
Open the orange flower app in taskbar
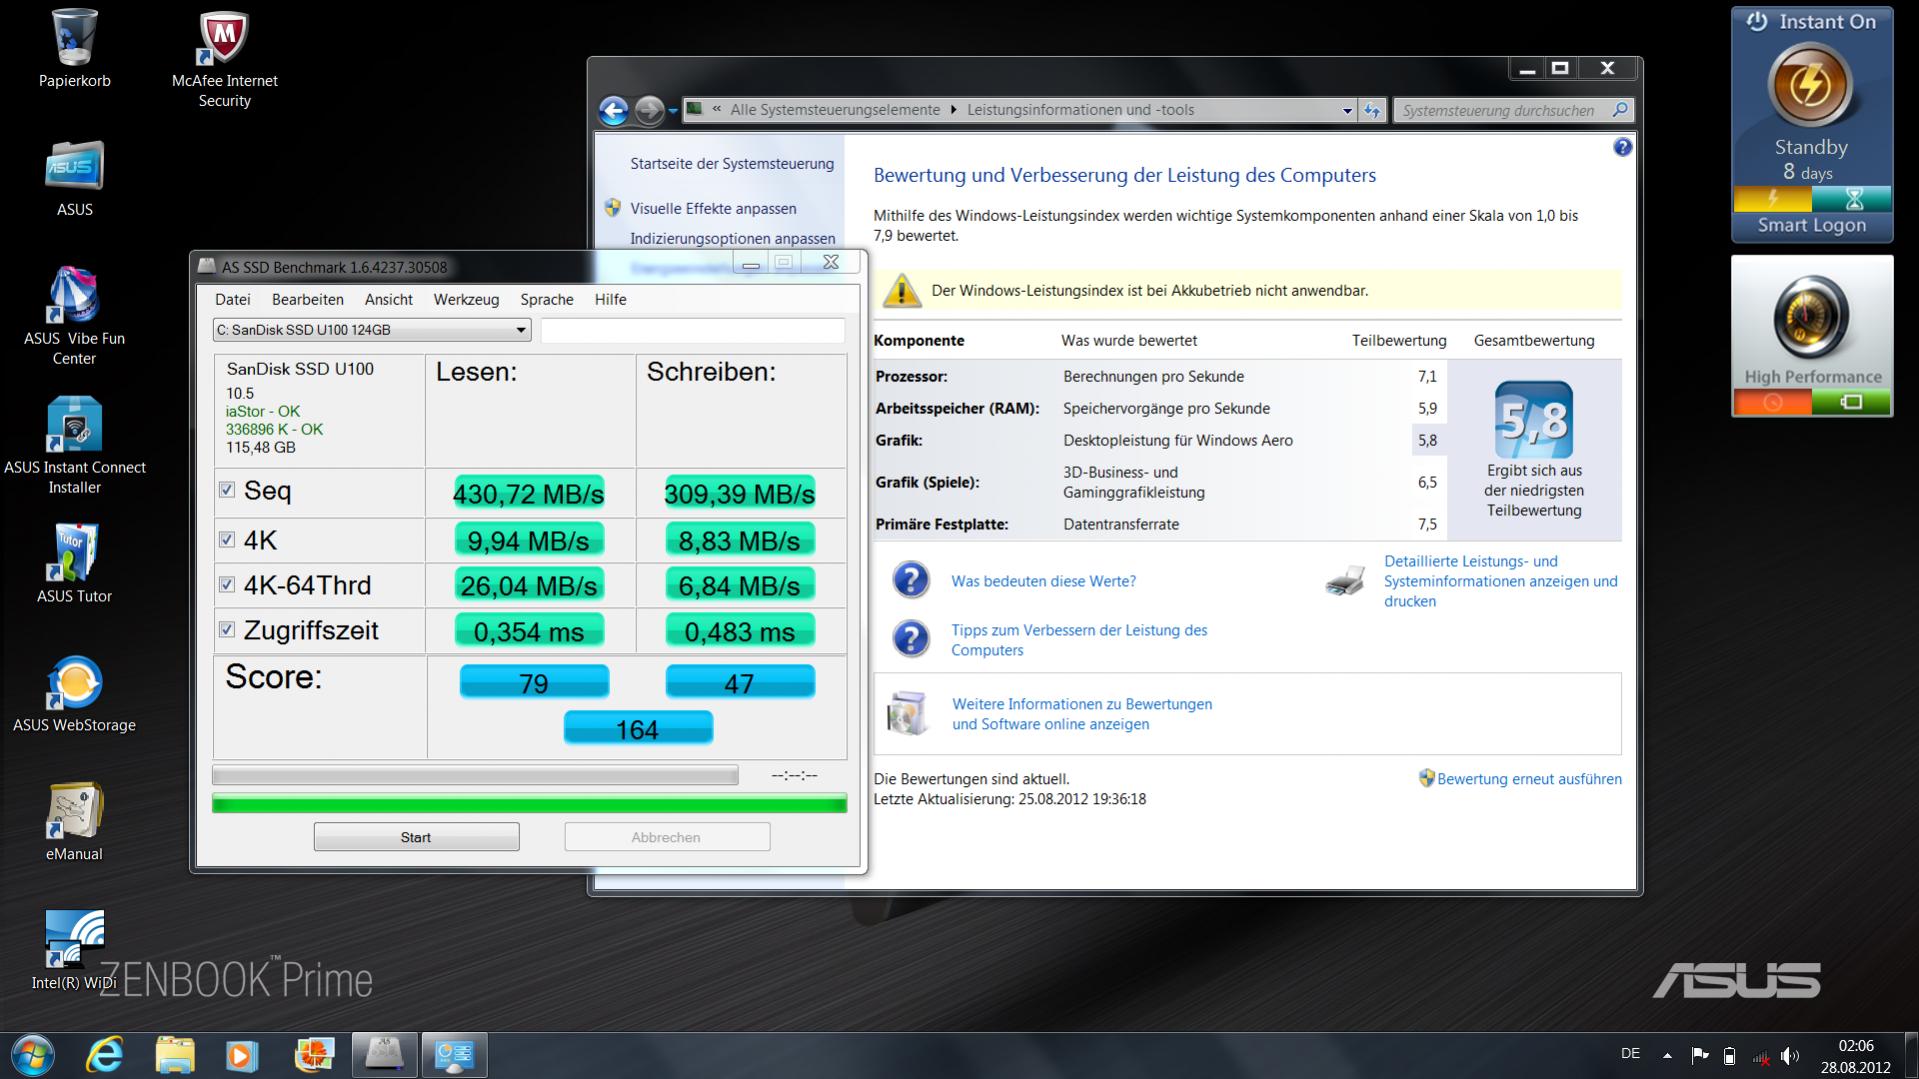coord(314,1055)
